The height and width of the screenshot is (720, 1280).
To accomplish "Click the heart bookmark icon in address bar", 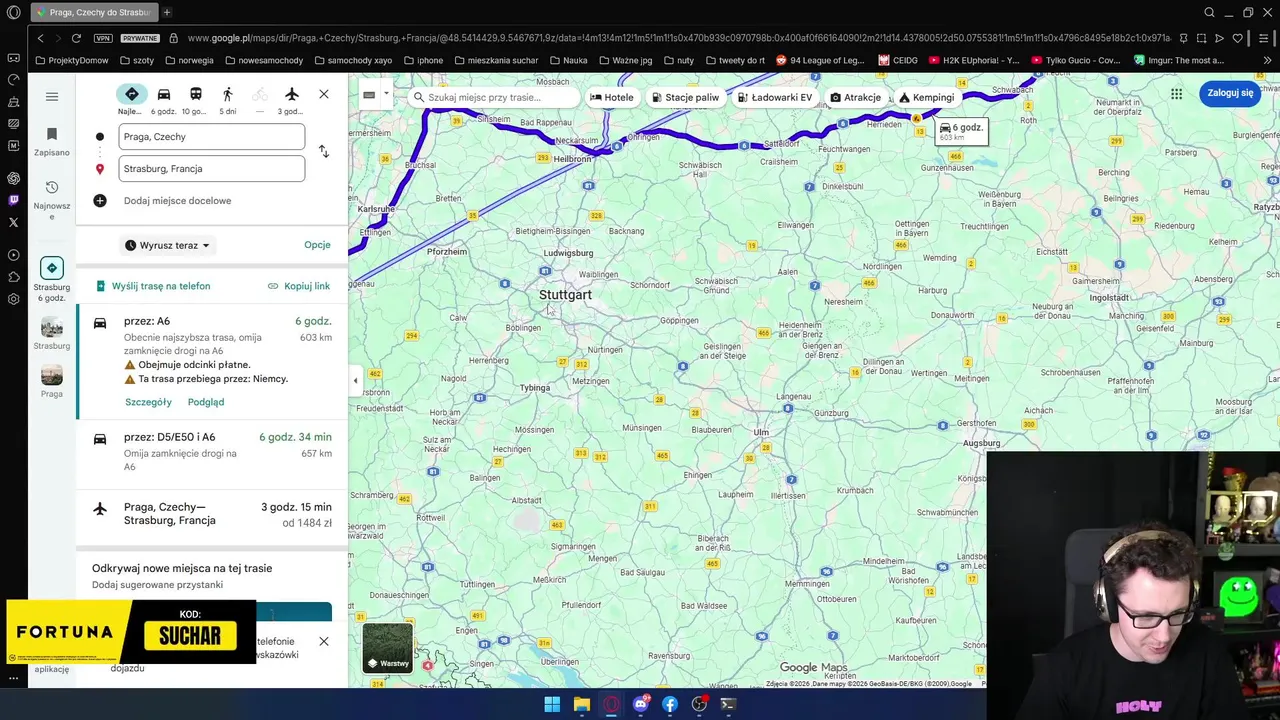I will point(1237,38).
